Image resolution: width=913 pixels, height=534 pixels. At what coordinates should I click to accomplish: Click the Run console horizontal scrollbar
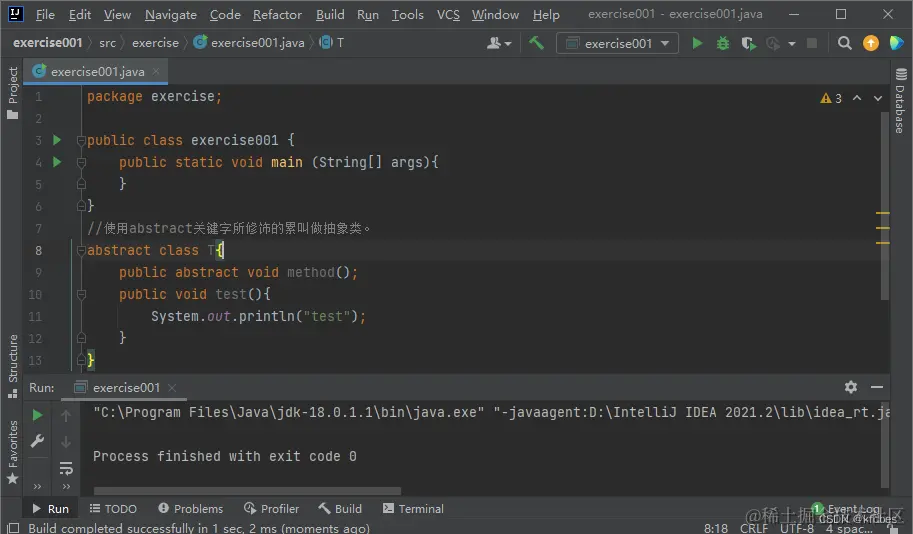[247, 491]
